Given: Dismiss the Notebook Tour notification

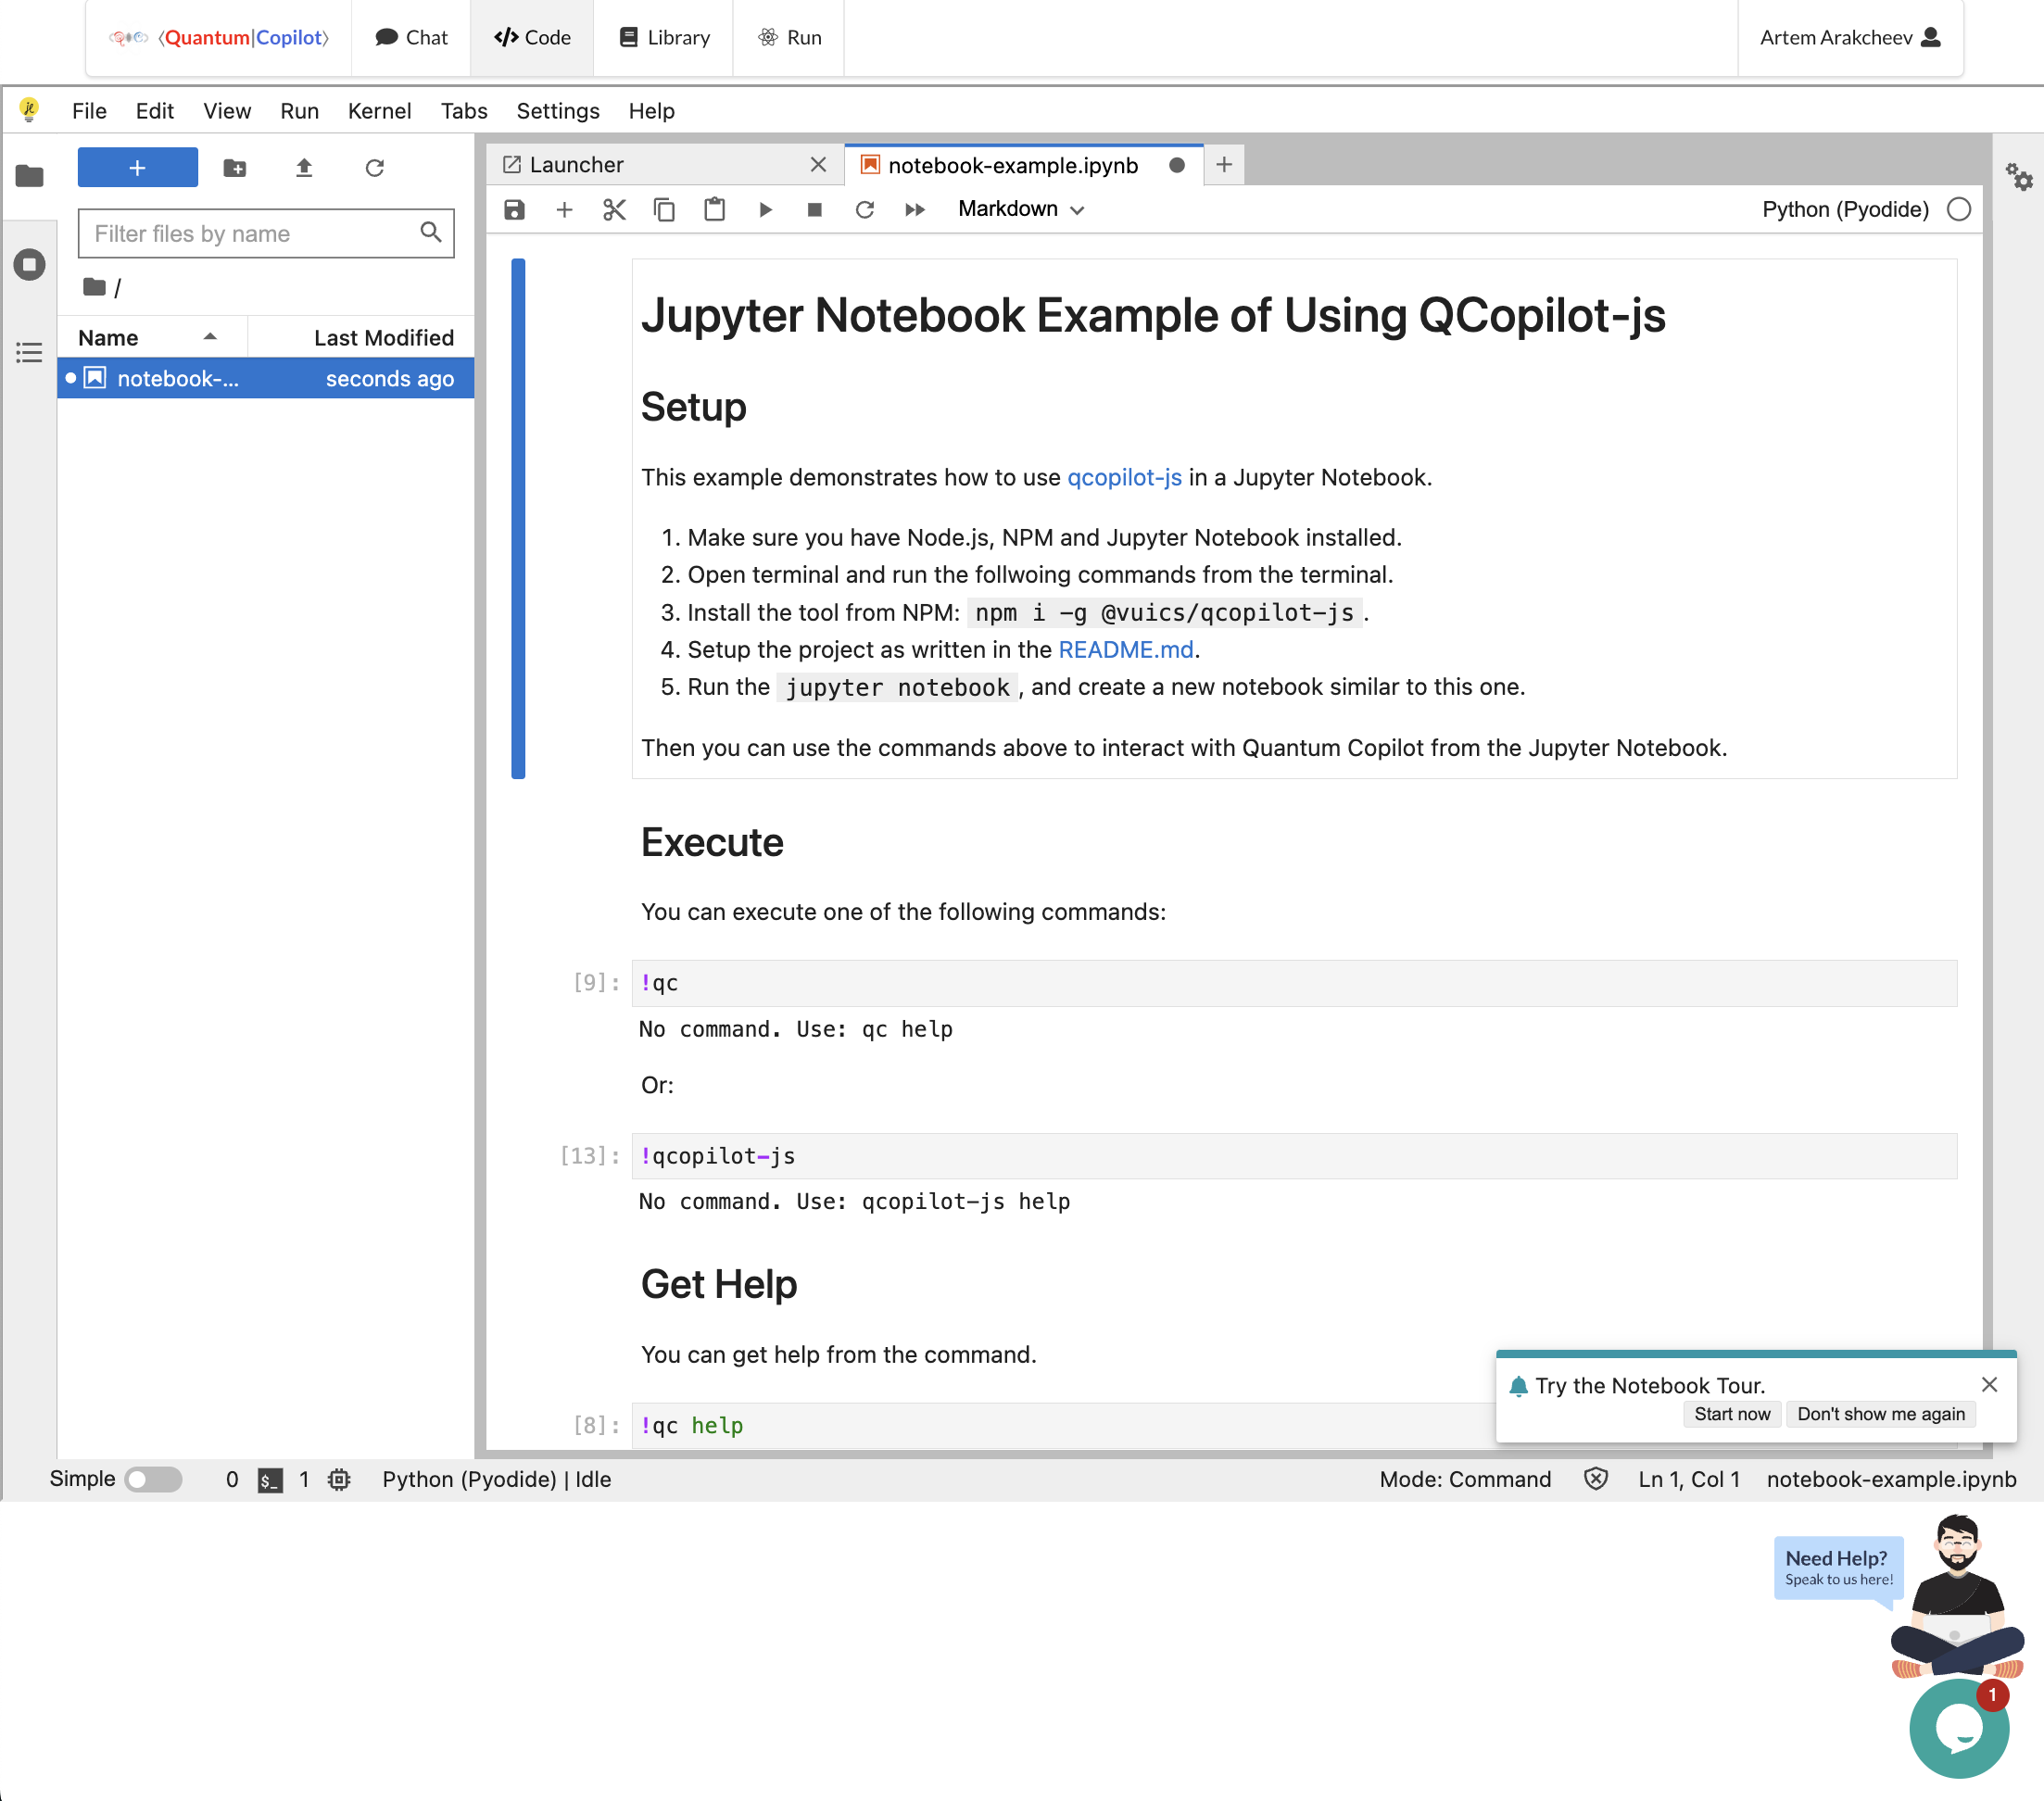Looking at the screenshot, I should [x=1989, y=1384].
